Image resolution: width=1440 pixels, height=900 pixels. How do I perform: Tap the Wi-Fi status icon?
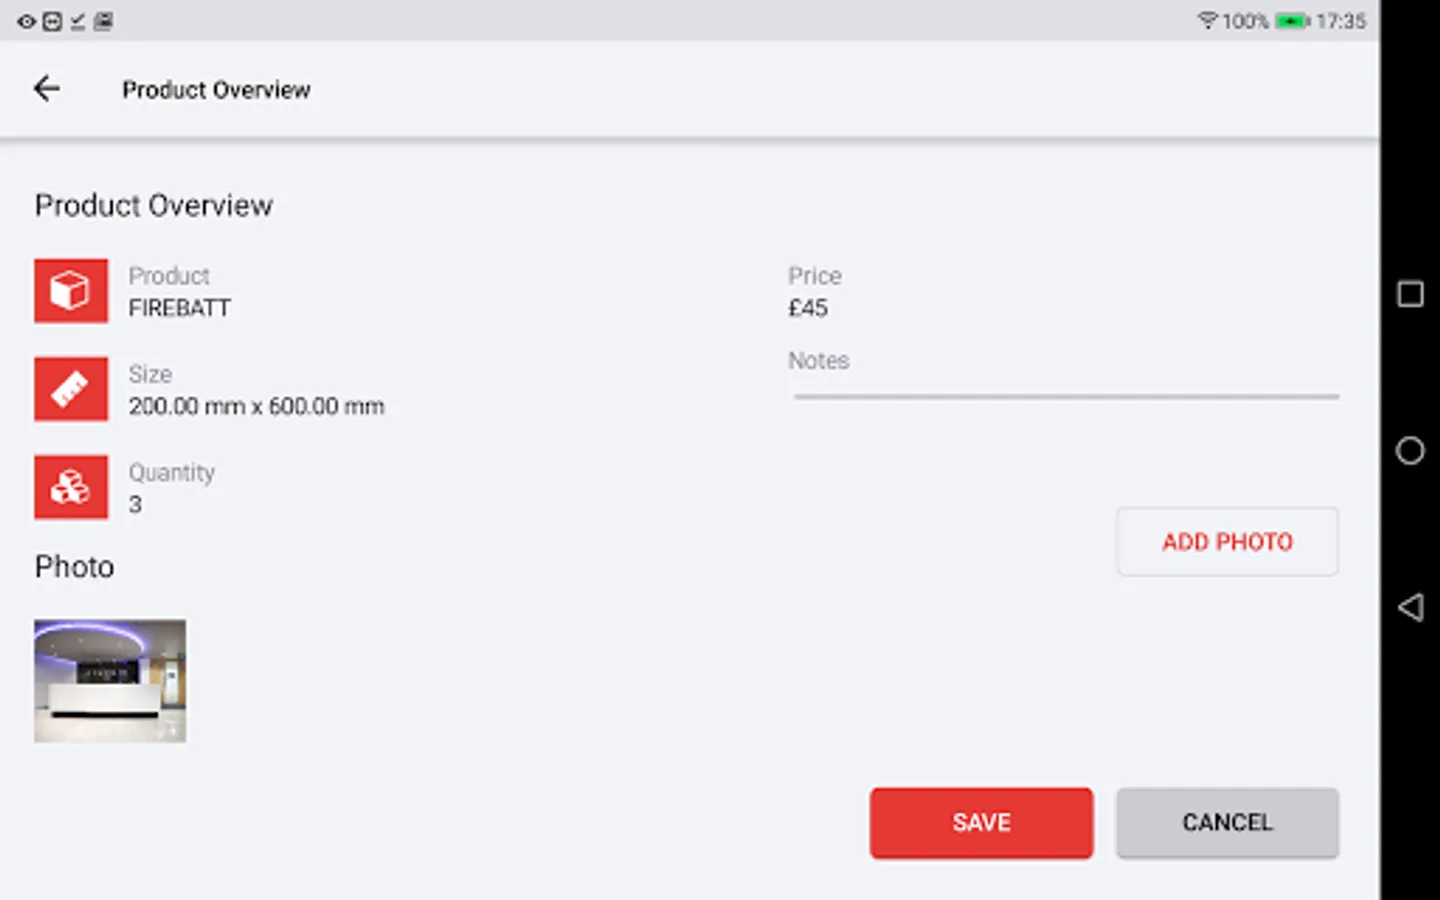pos(1207,21)
